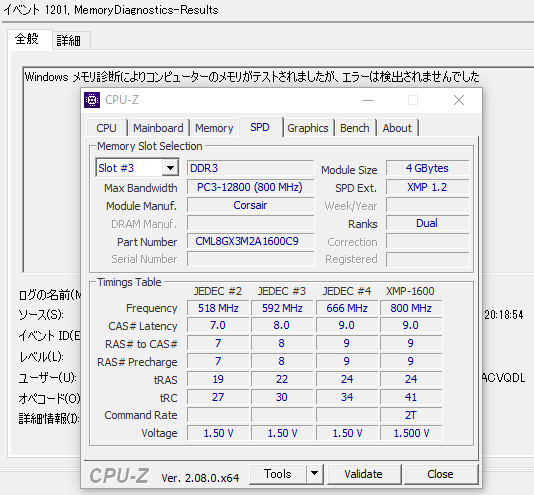Click the Tools button

(278, 474)
